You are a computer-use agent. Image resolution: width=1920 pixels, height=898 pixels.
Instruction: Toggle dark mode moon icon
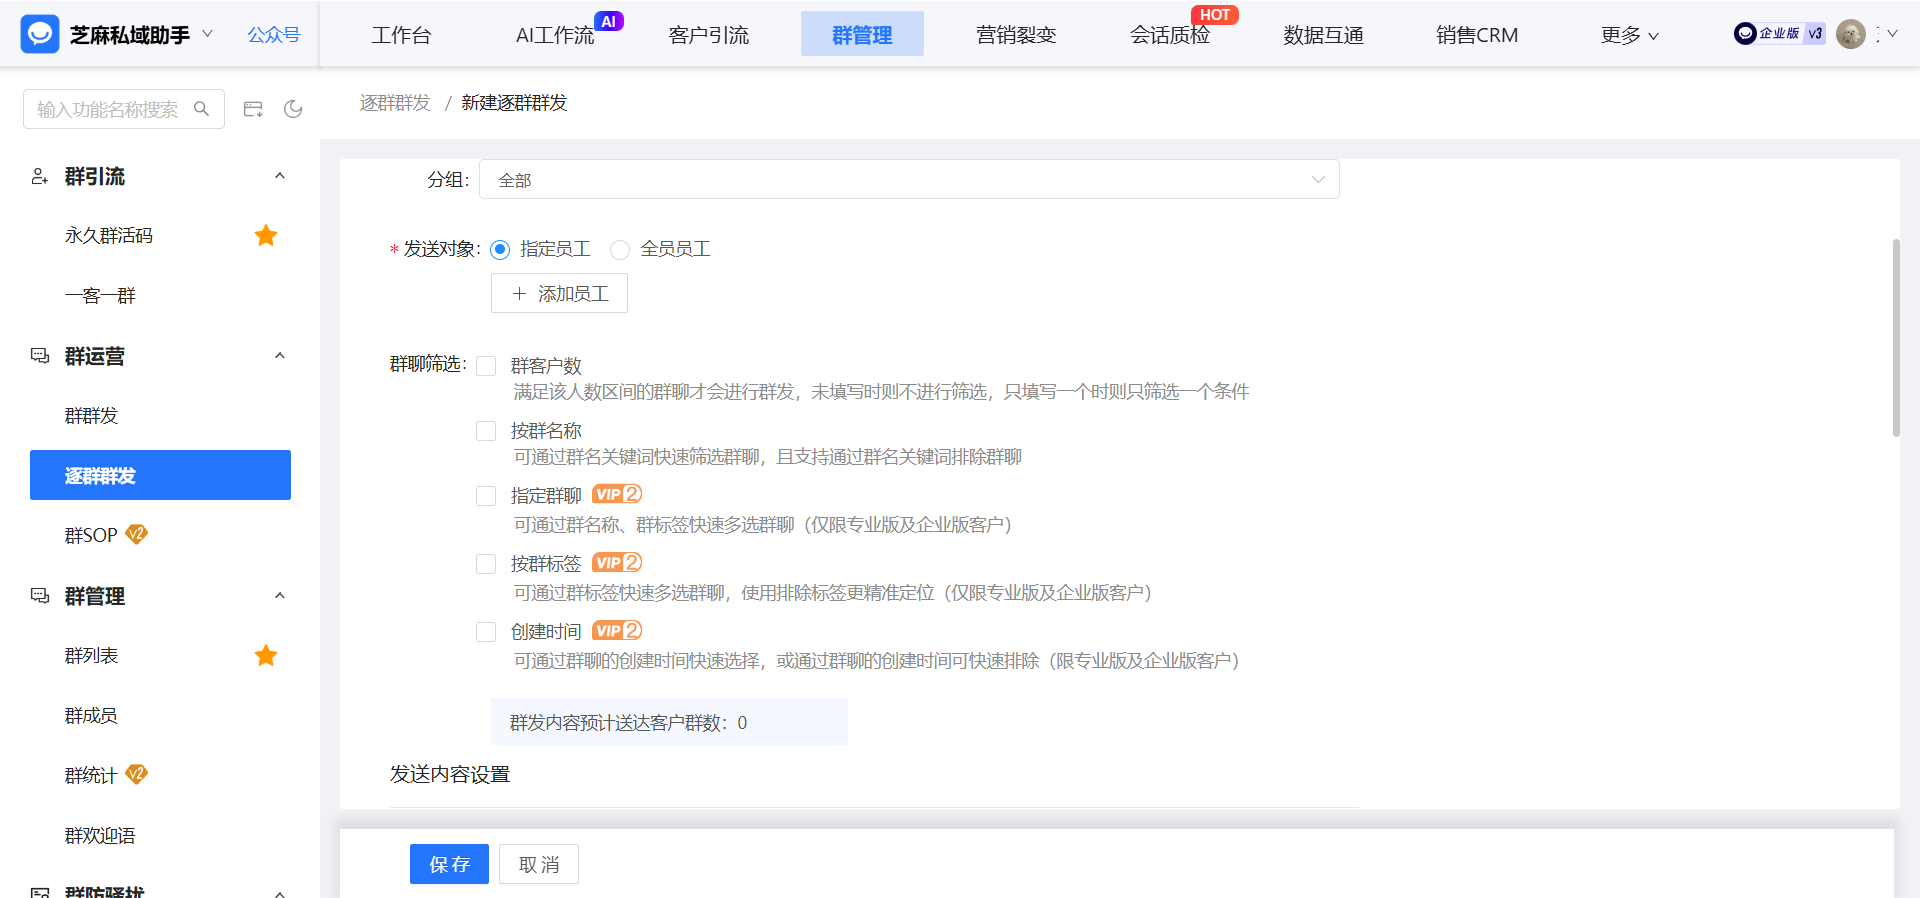[x=293, y=109]
